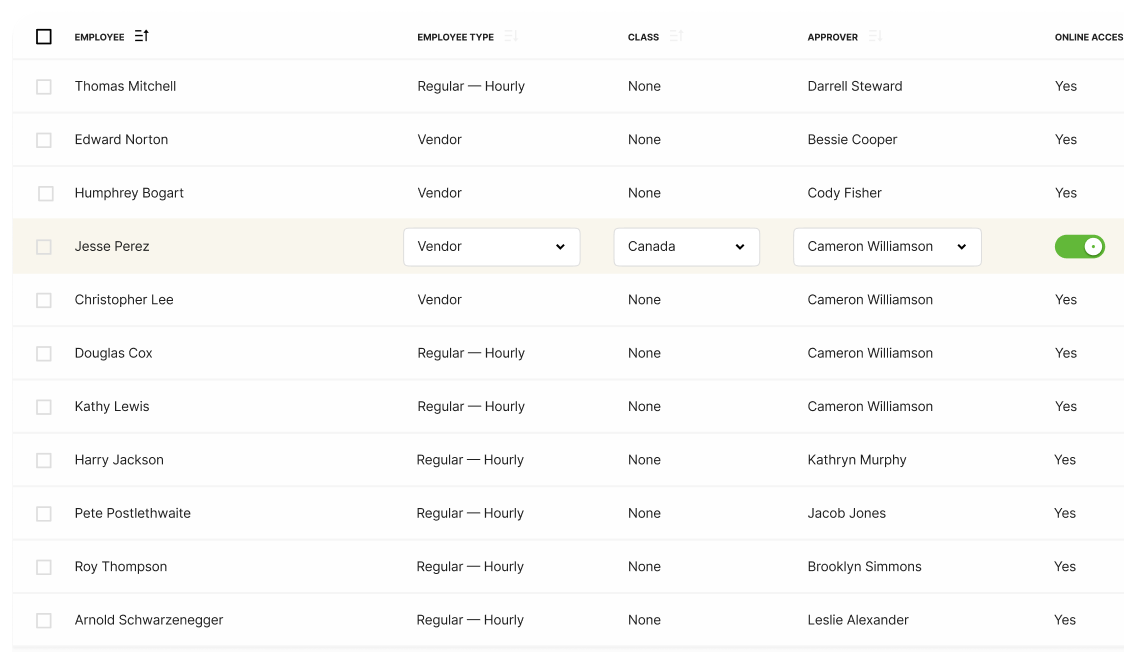Image resolution: width=1124 pixels, height=652 pixels.
Task: Open the Vendor employee type dropdown
Action: point(491,247)
